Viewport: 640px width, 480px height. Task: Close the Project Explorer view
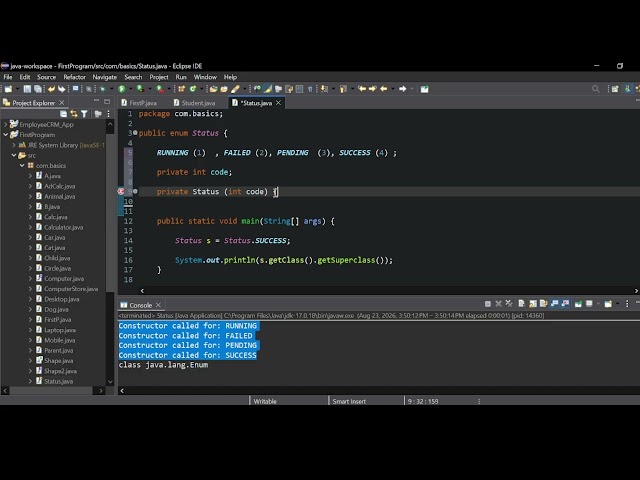pyautogui.click(x=62, y=102)
